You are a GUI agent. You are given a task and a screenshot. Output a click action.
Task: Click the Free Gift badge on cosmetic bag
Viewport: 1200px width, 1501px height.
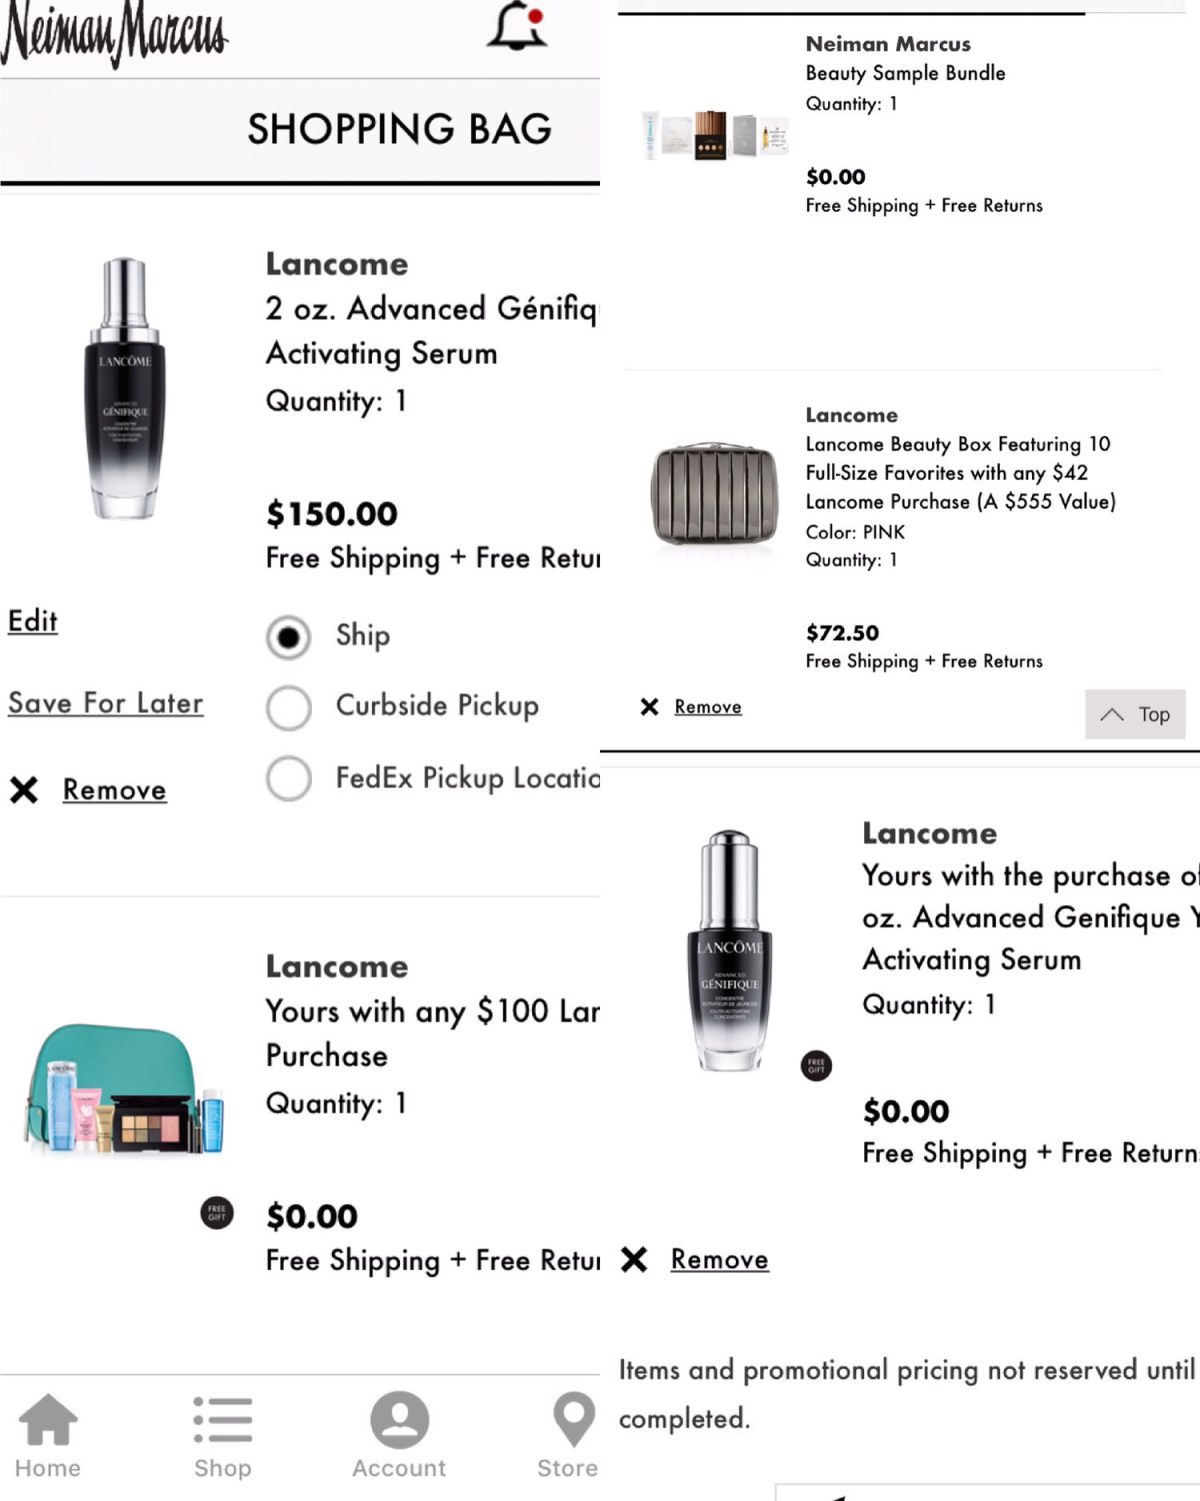point(217,1213)
